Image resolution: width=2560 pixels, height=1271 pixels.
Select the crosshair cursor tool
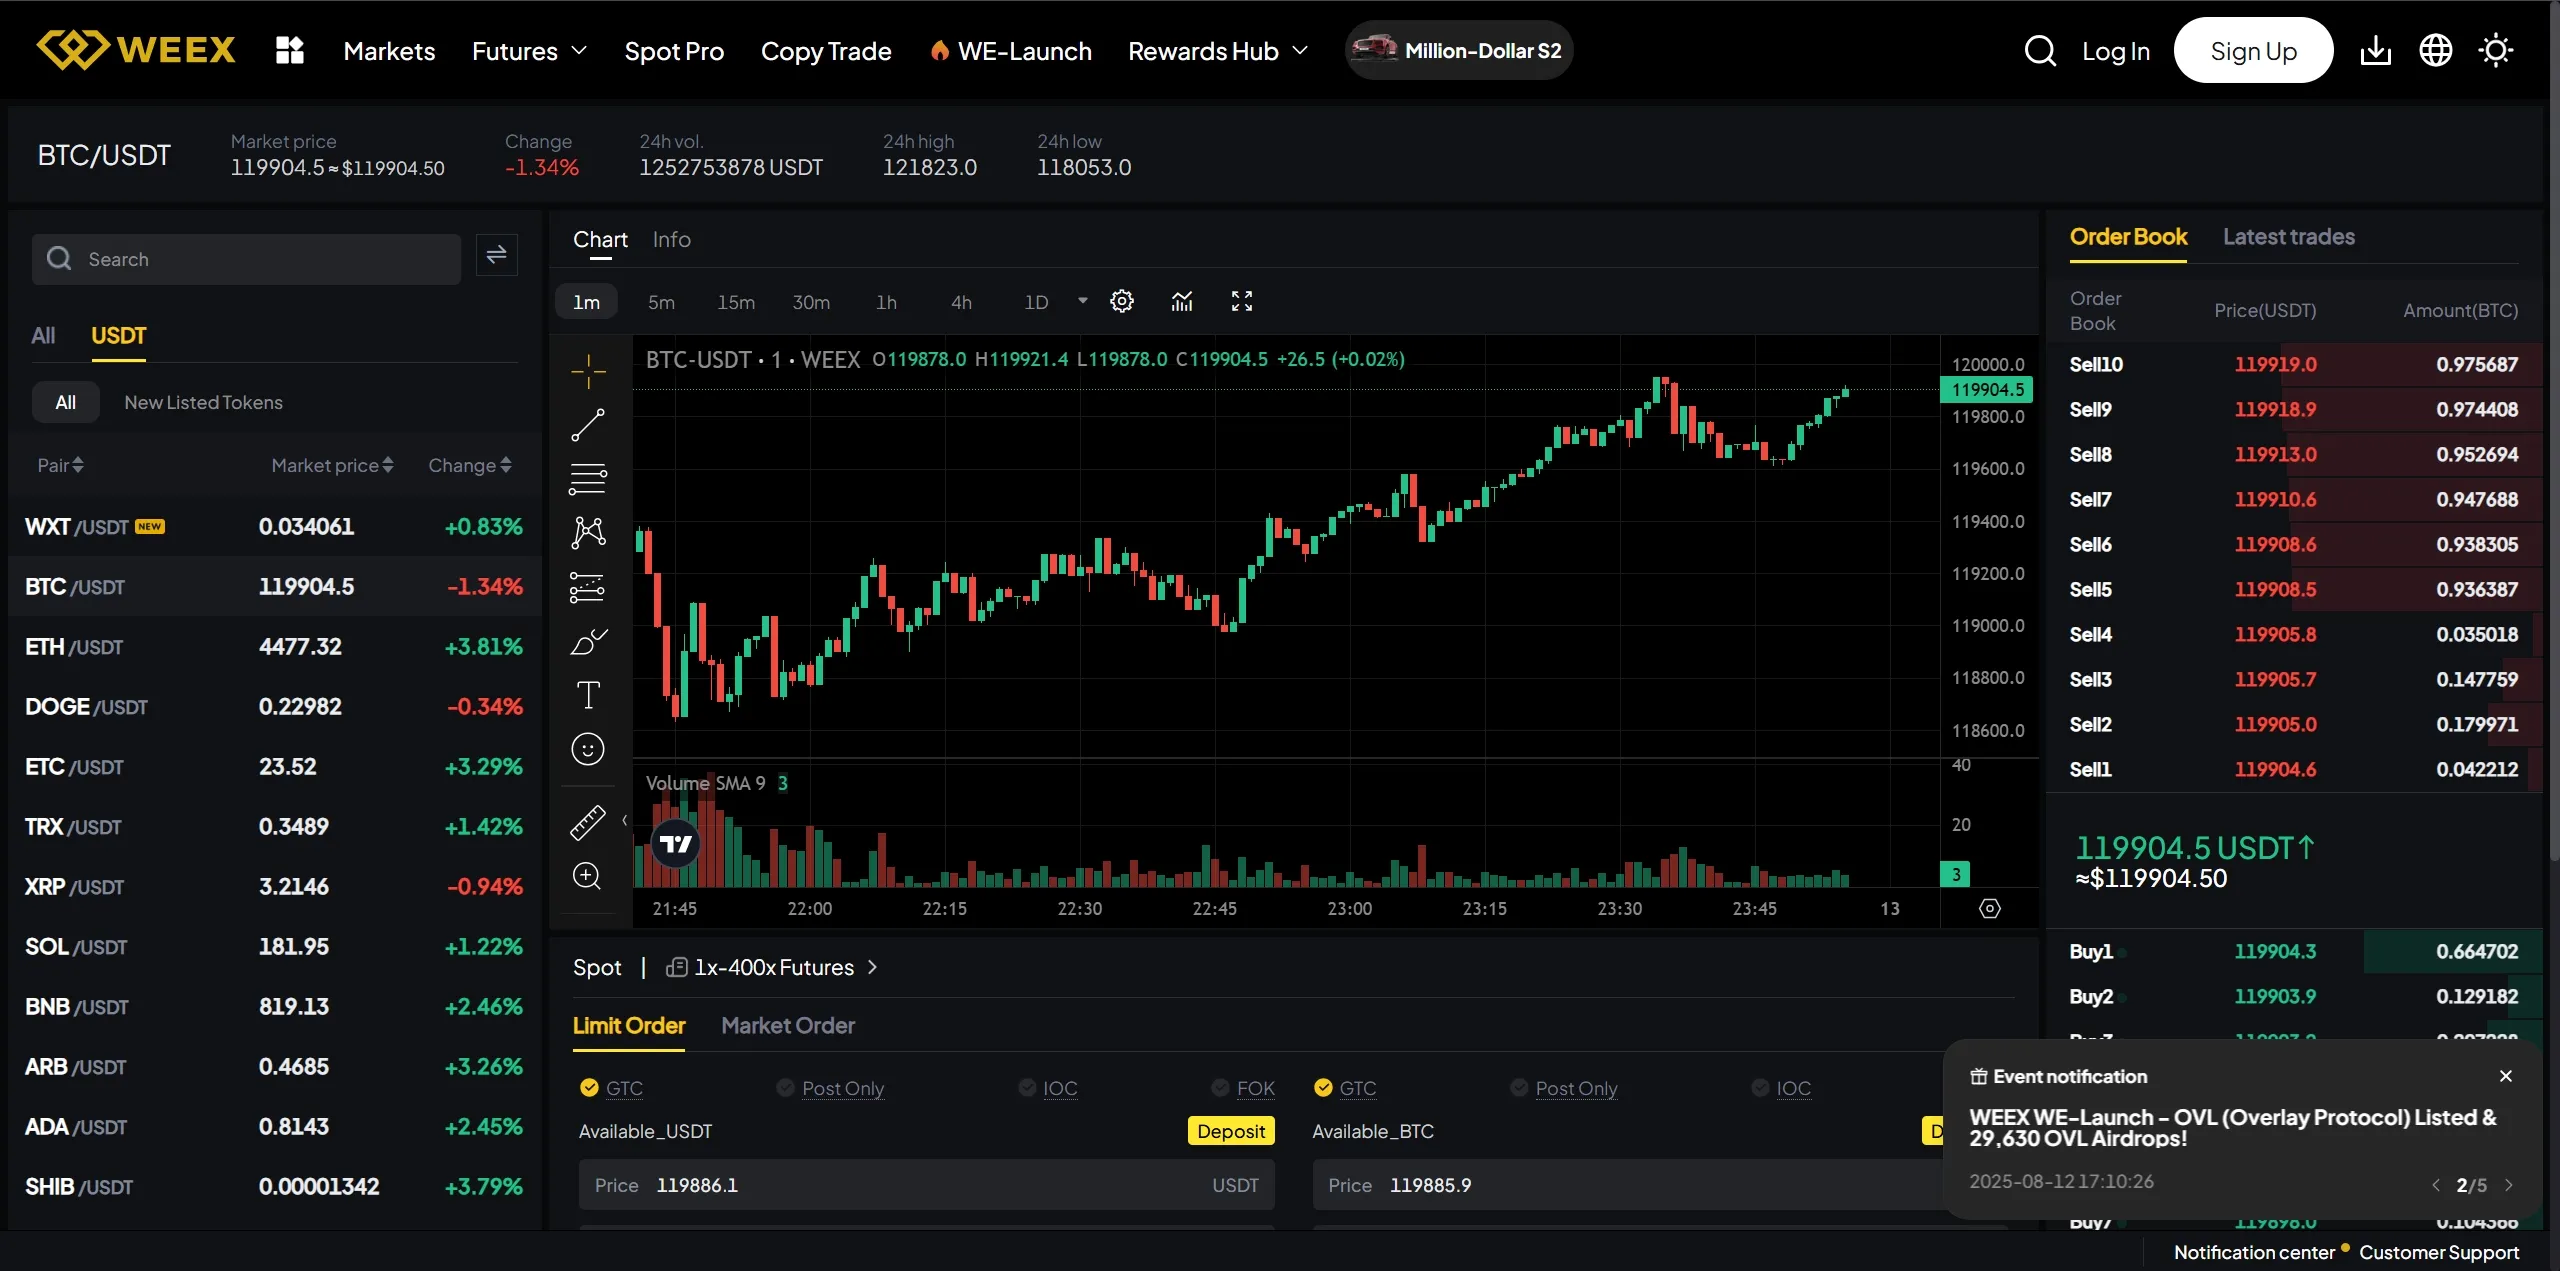(588, 371)
